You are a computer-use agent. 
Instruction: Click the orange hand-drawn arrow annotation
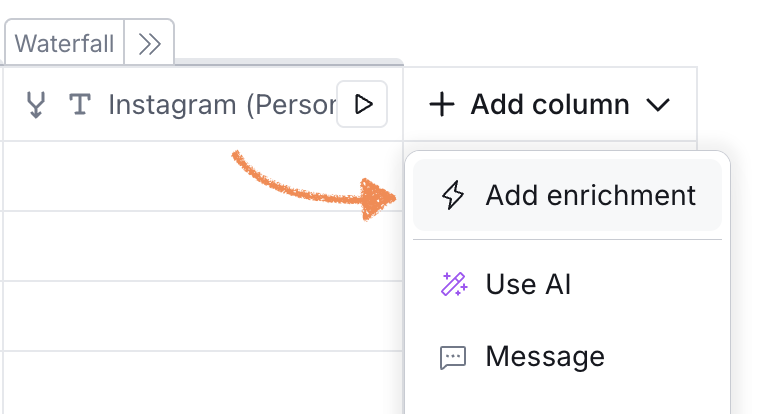tap(314, 186)
